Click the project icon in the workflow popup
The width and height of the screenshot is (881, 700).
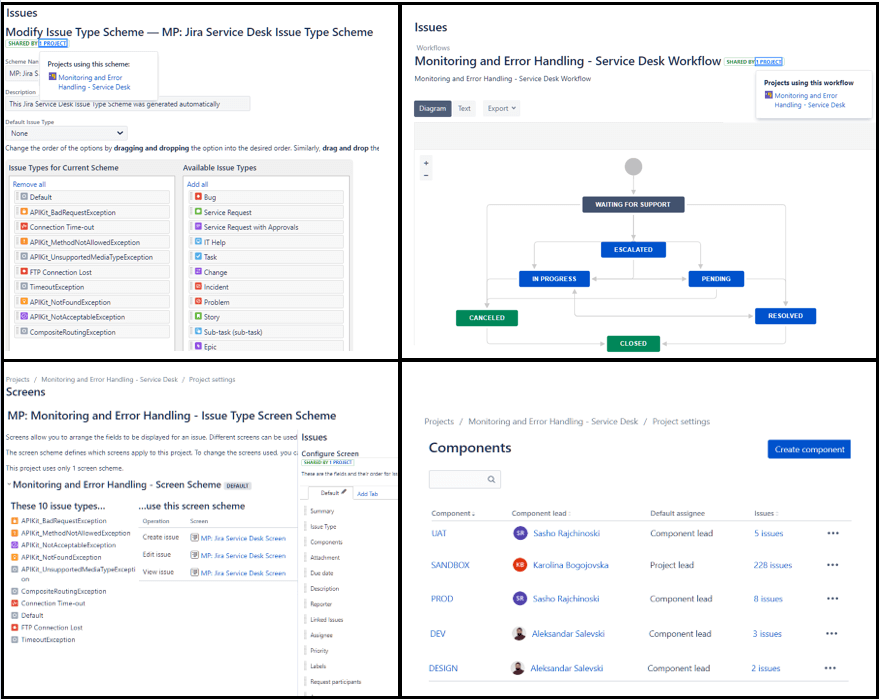(769, 95)
